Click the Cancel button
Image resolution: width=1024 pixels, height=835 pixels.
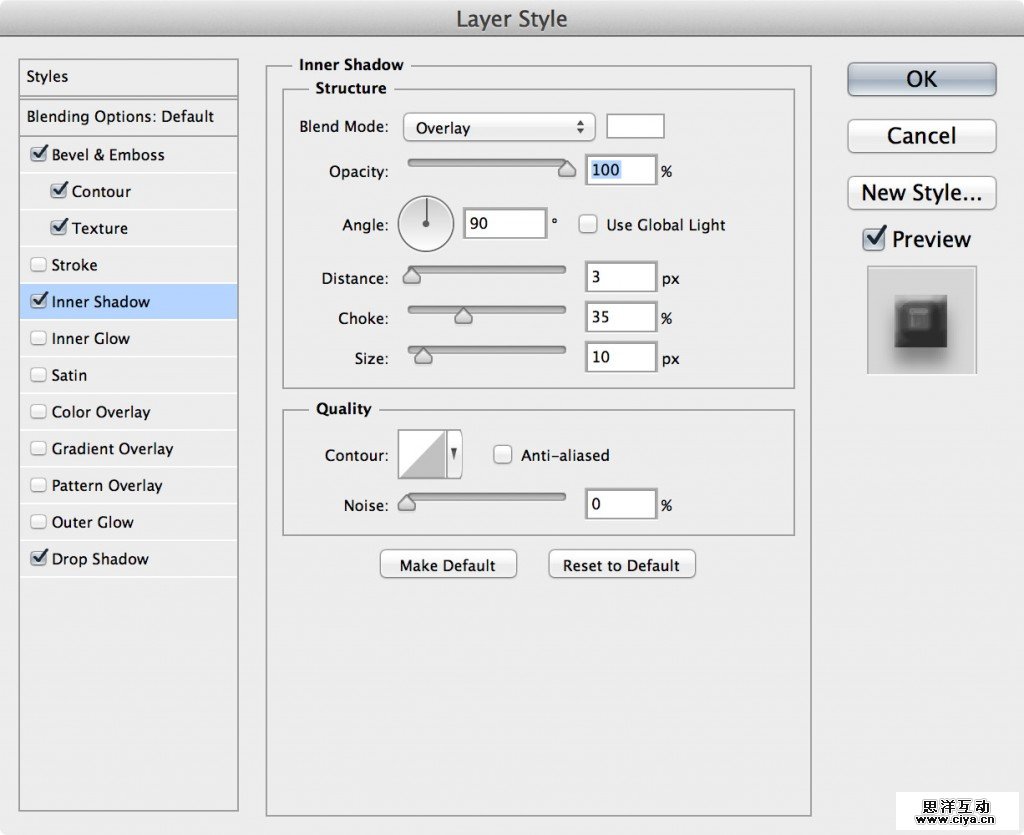(x=921, y=136)
